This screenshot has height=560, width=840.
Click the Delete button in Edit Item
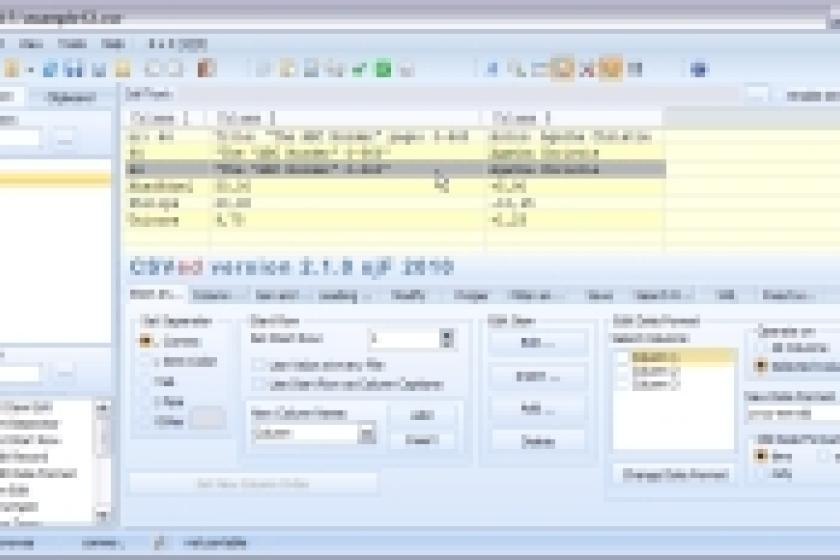coord(537,442)
